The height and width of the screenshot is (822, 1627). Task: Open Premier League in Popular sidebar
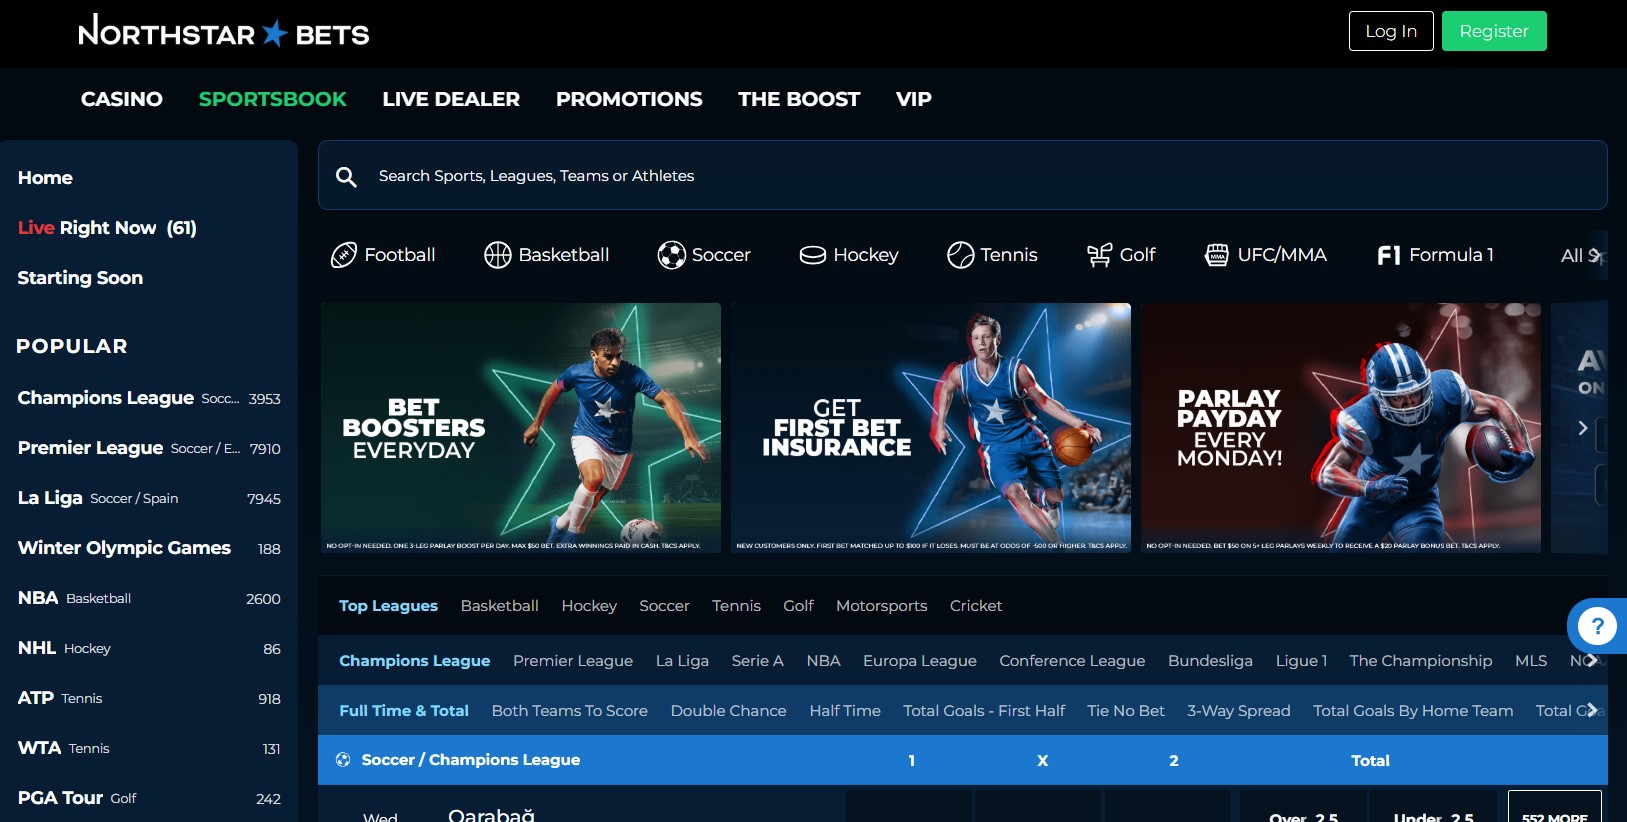pyautogui.click(x=149, y=448)
